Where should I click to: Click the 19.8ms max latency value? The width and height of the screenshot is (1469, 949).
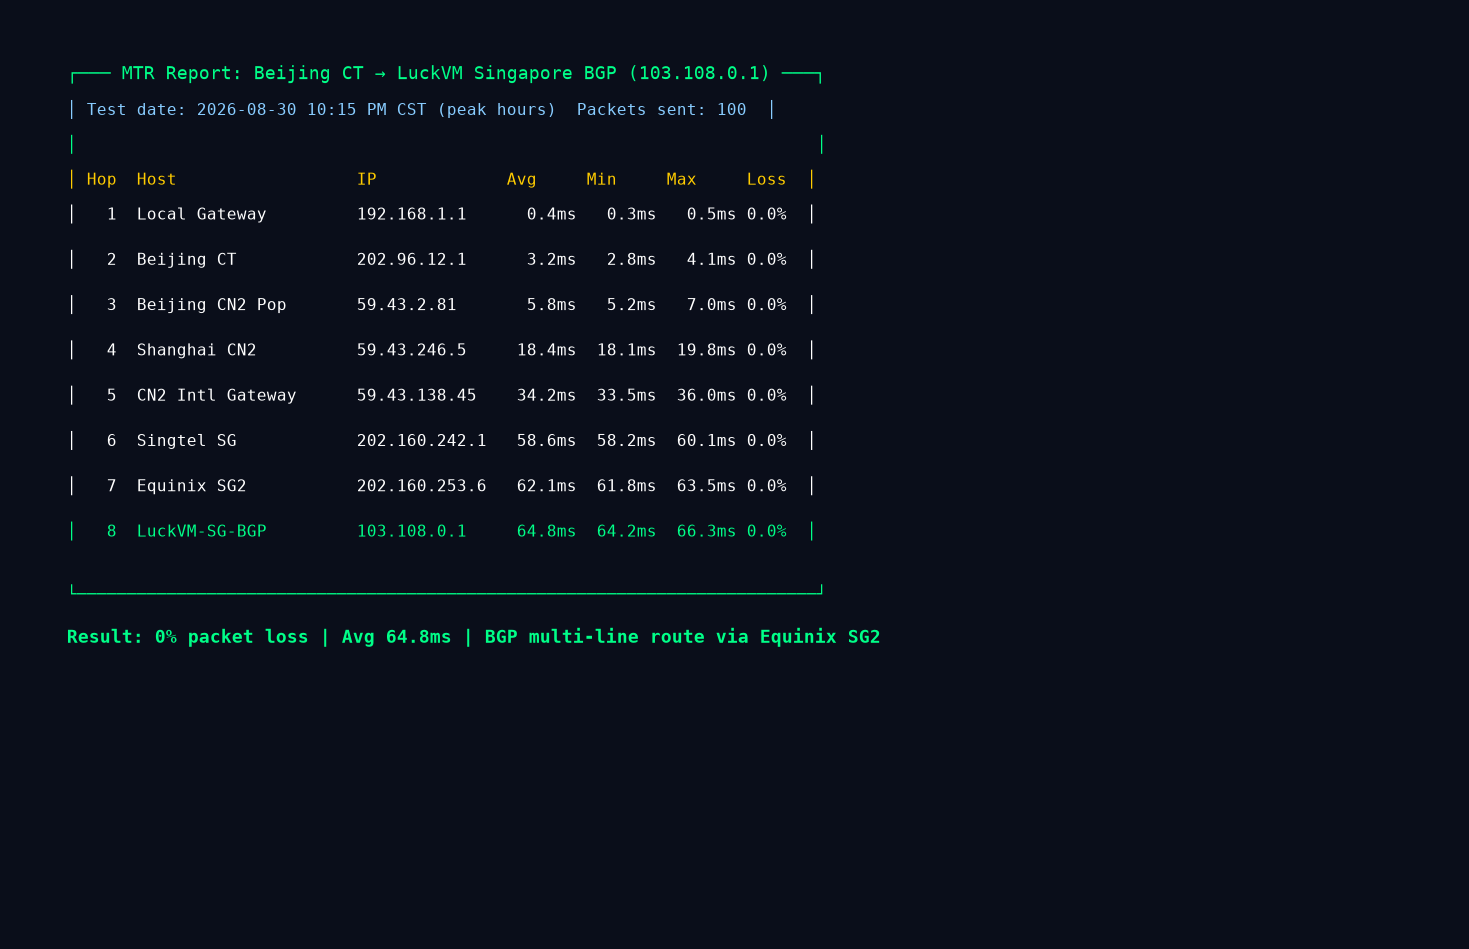(707, 351)
